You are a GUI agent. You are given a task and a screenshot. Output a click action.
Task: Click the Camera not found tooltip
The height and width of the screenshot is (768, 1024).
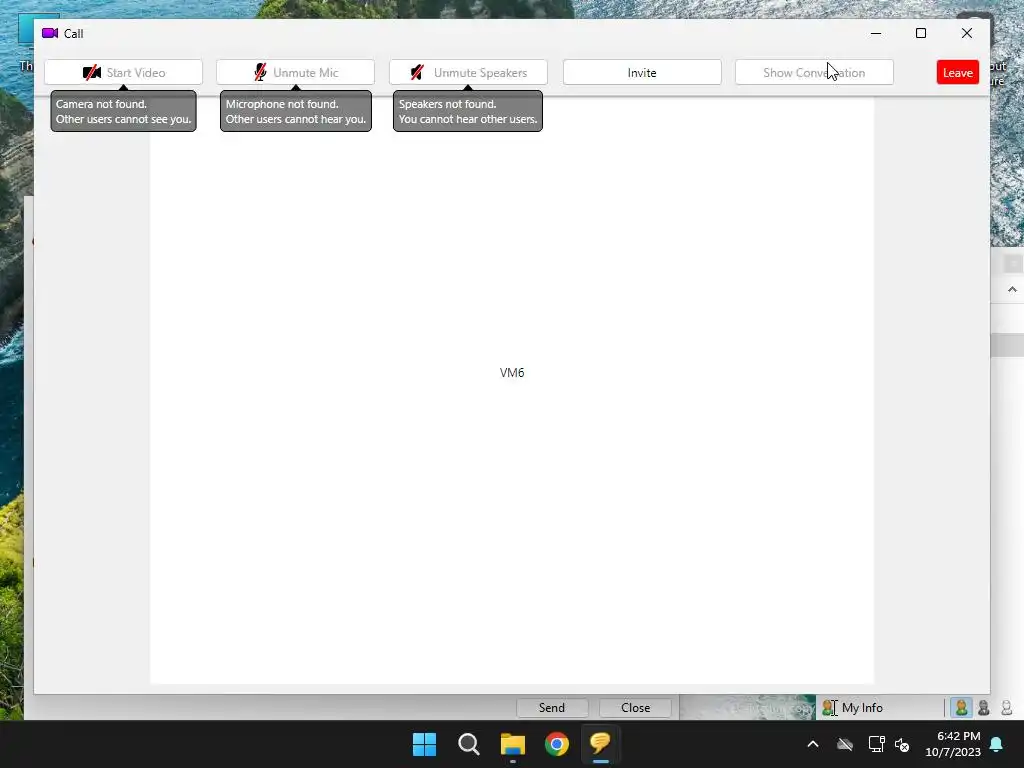tap(123, 112)
